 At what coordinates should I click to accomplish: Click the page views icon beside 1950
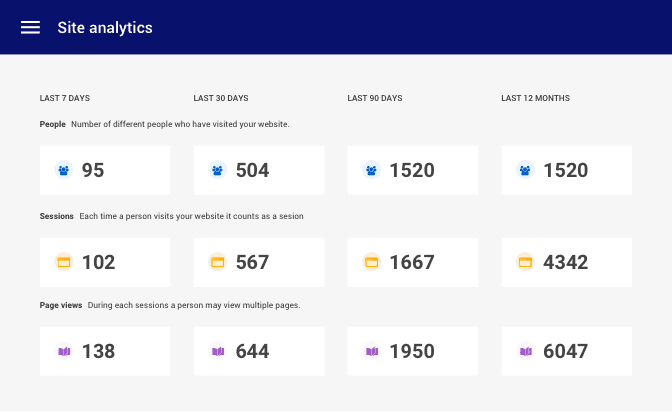(x=372, y=351)
